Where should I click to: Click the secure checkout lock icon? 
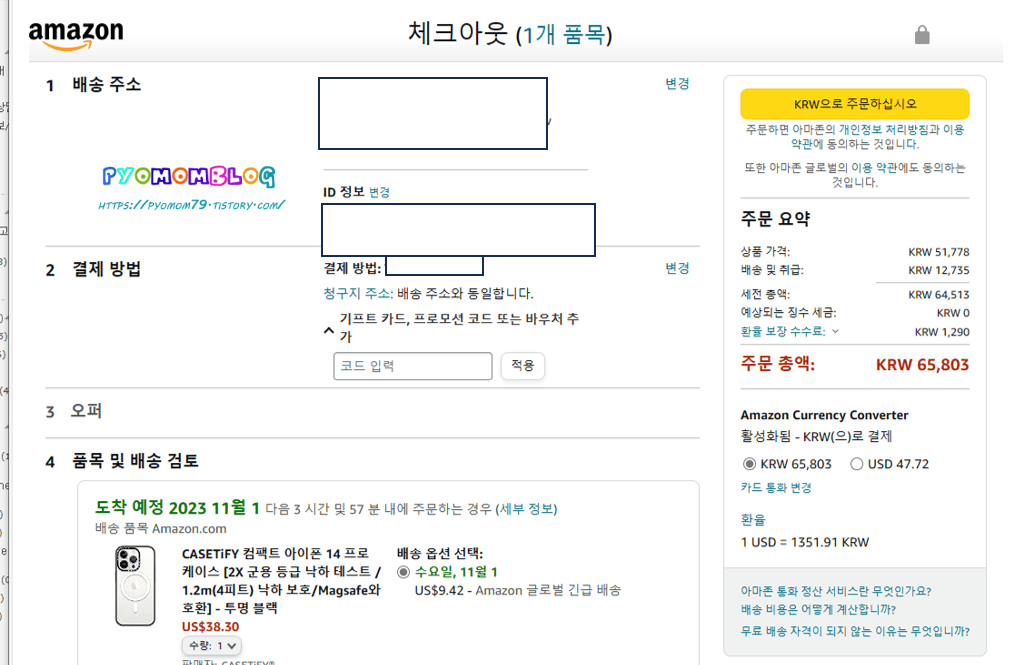tap(922, 35)
